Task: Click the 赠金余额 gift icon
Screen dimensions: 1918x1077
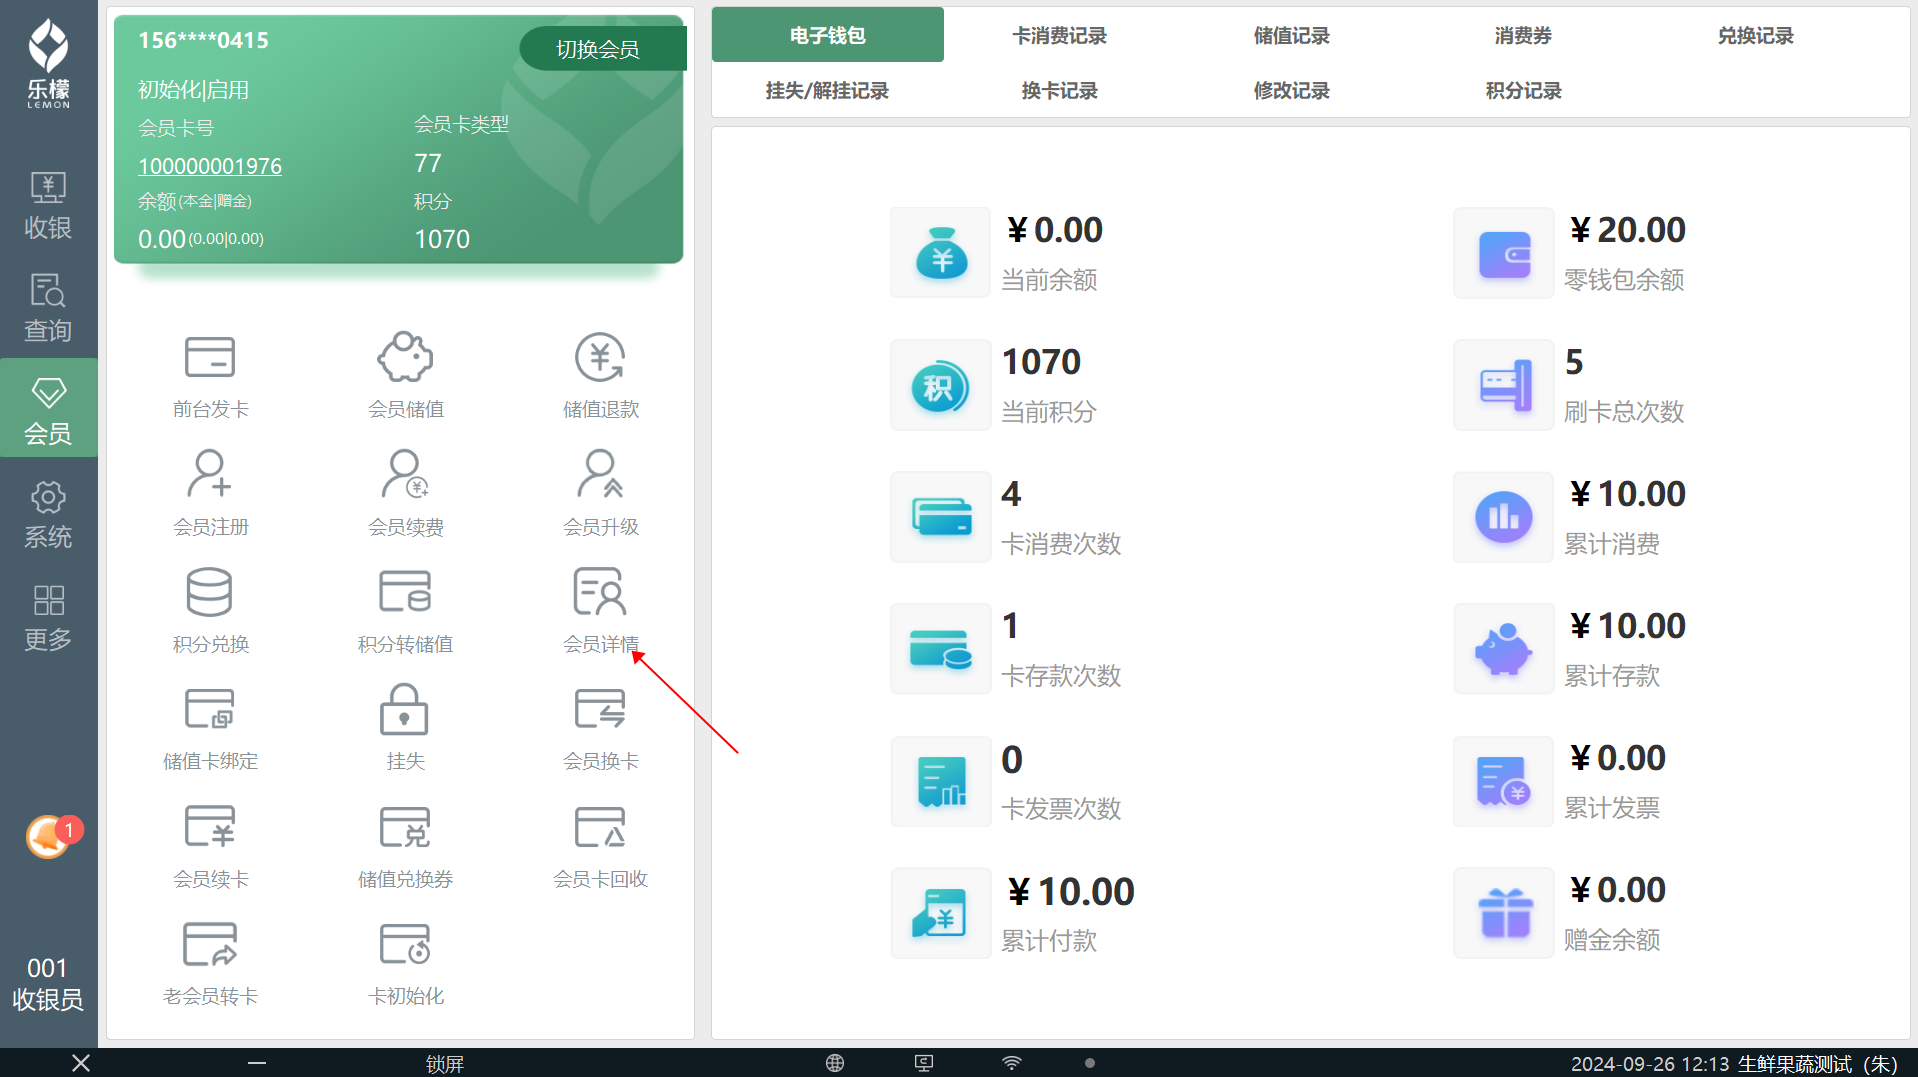Action: tap(1504, 913)
